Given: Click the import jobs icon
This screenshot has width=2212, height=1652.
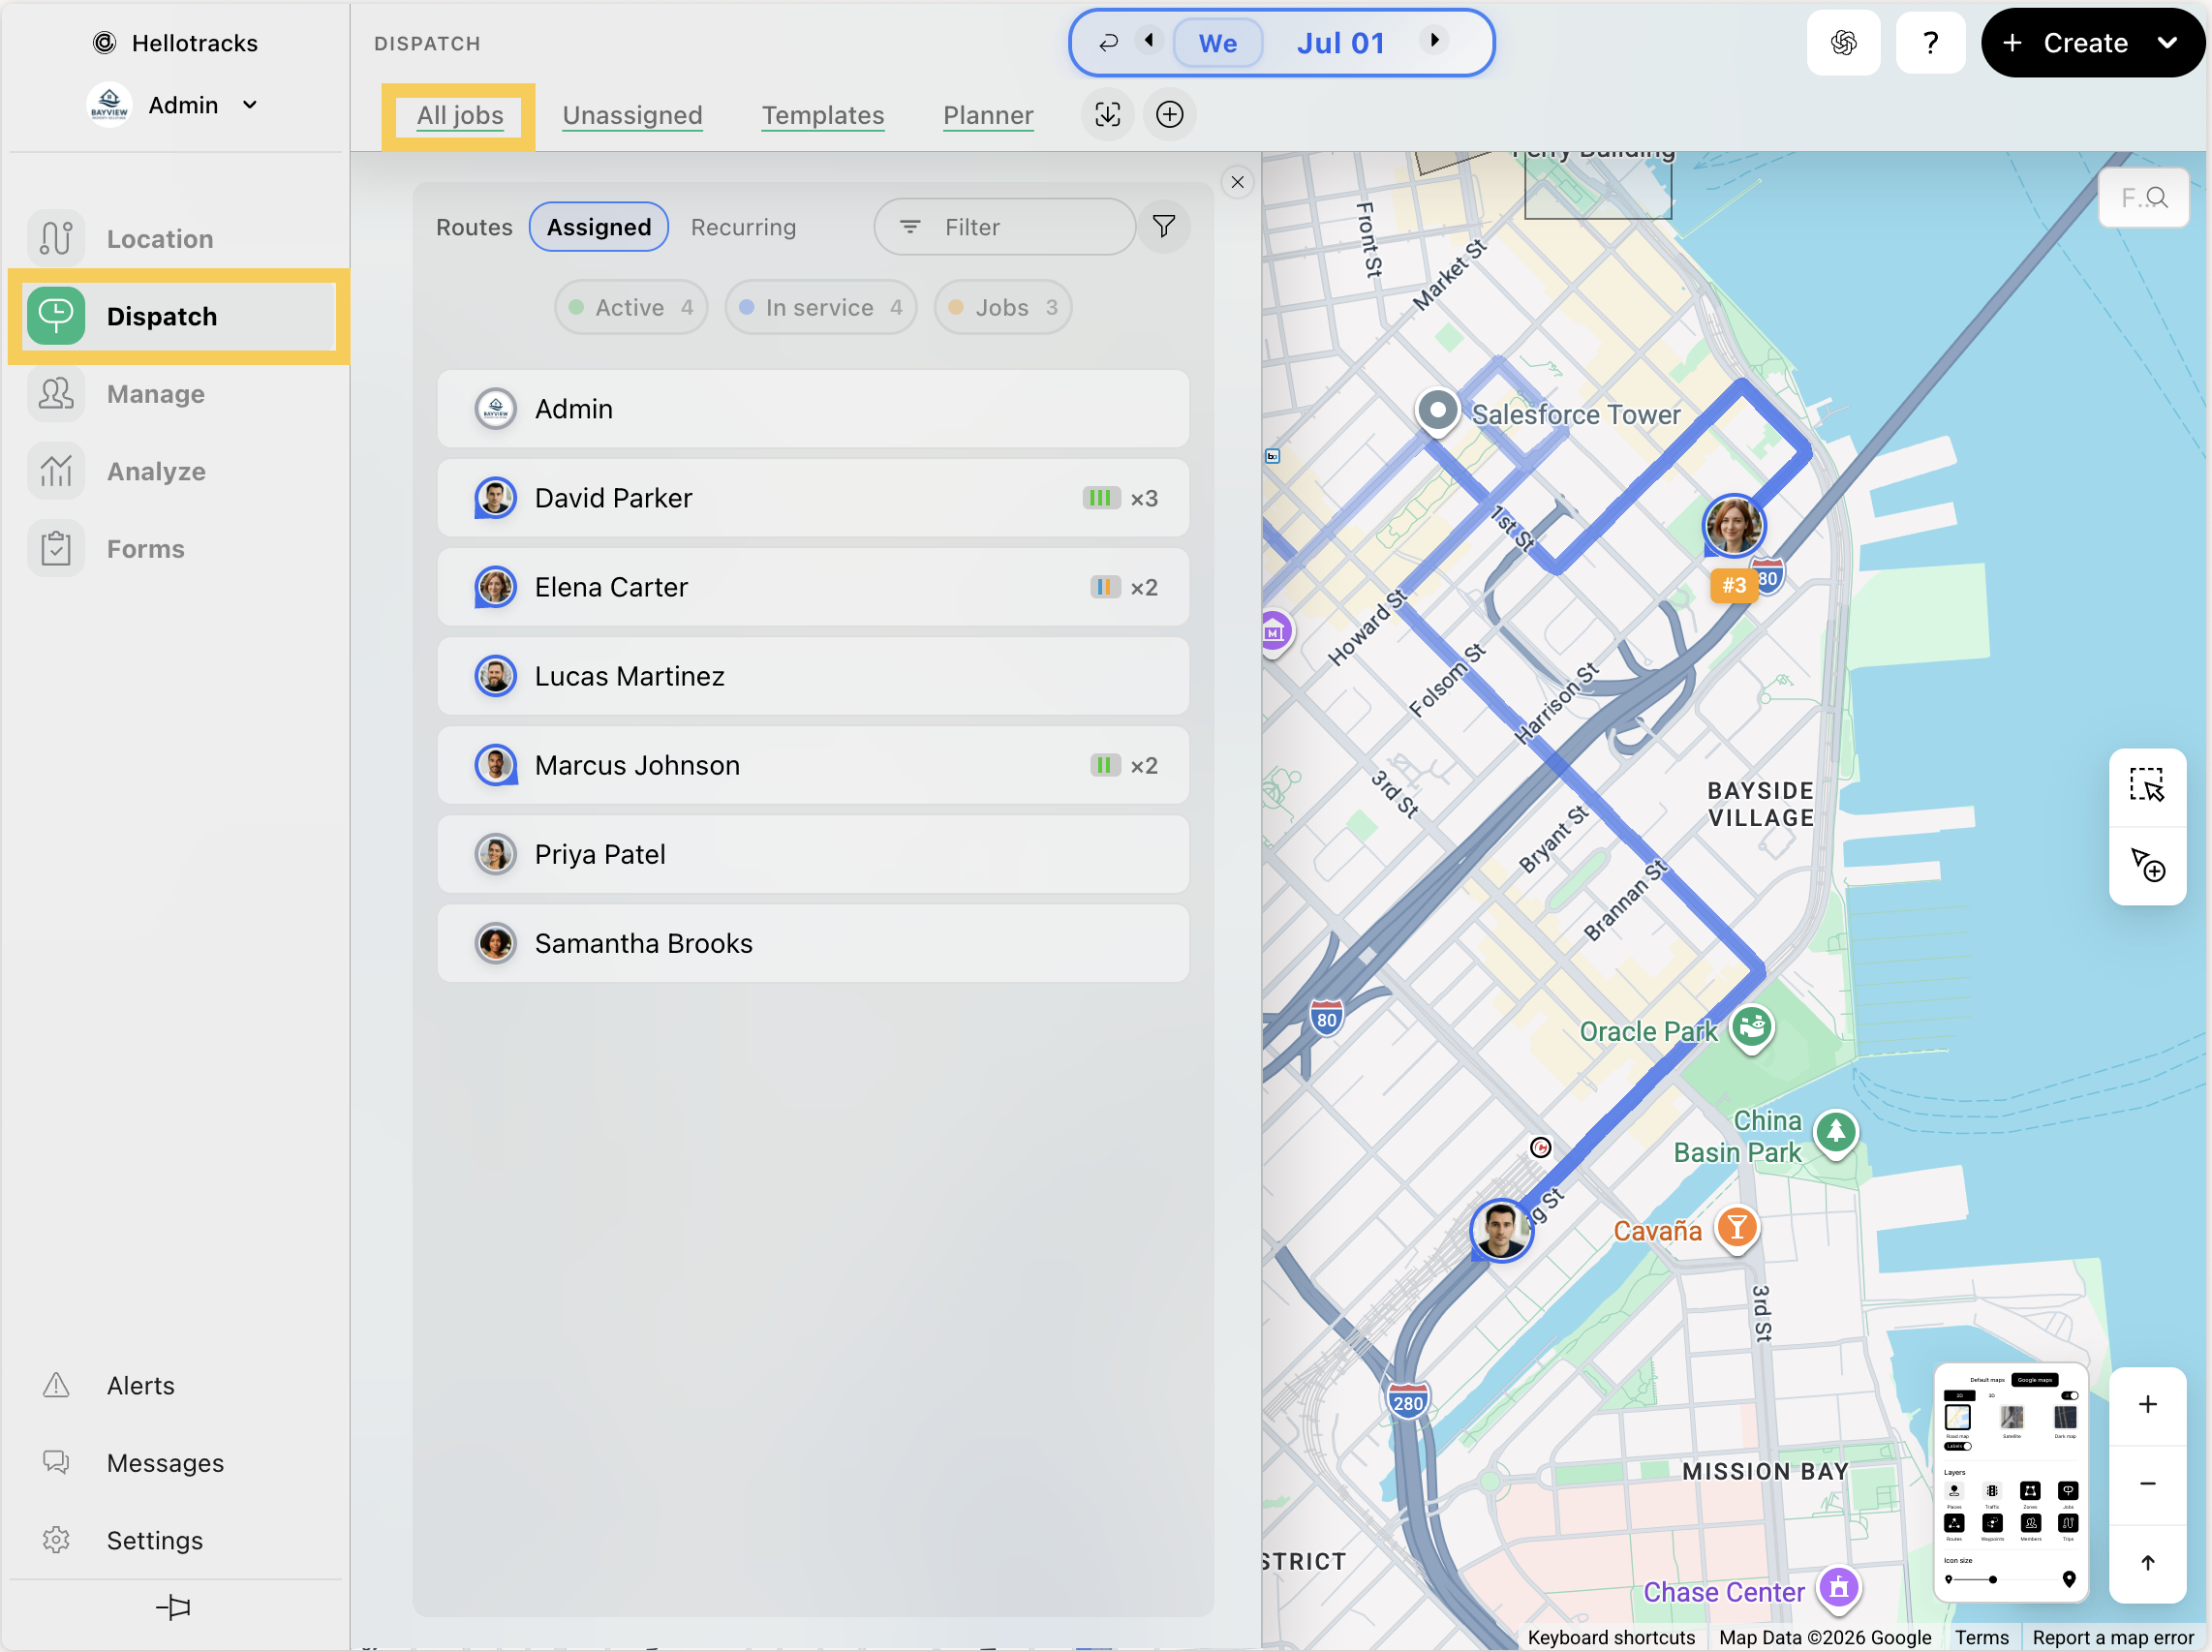Looking at the screenshot, I should (1108, 115).
